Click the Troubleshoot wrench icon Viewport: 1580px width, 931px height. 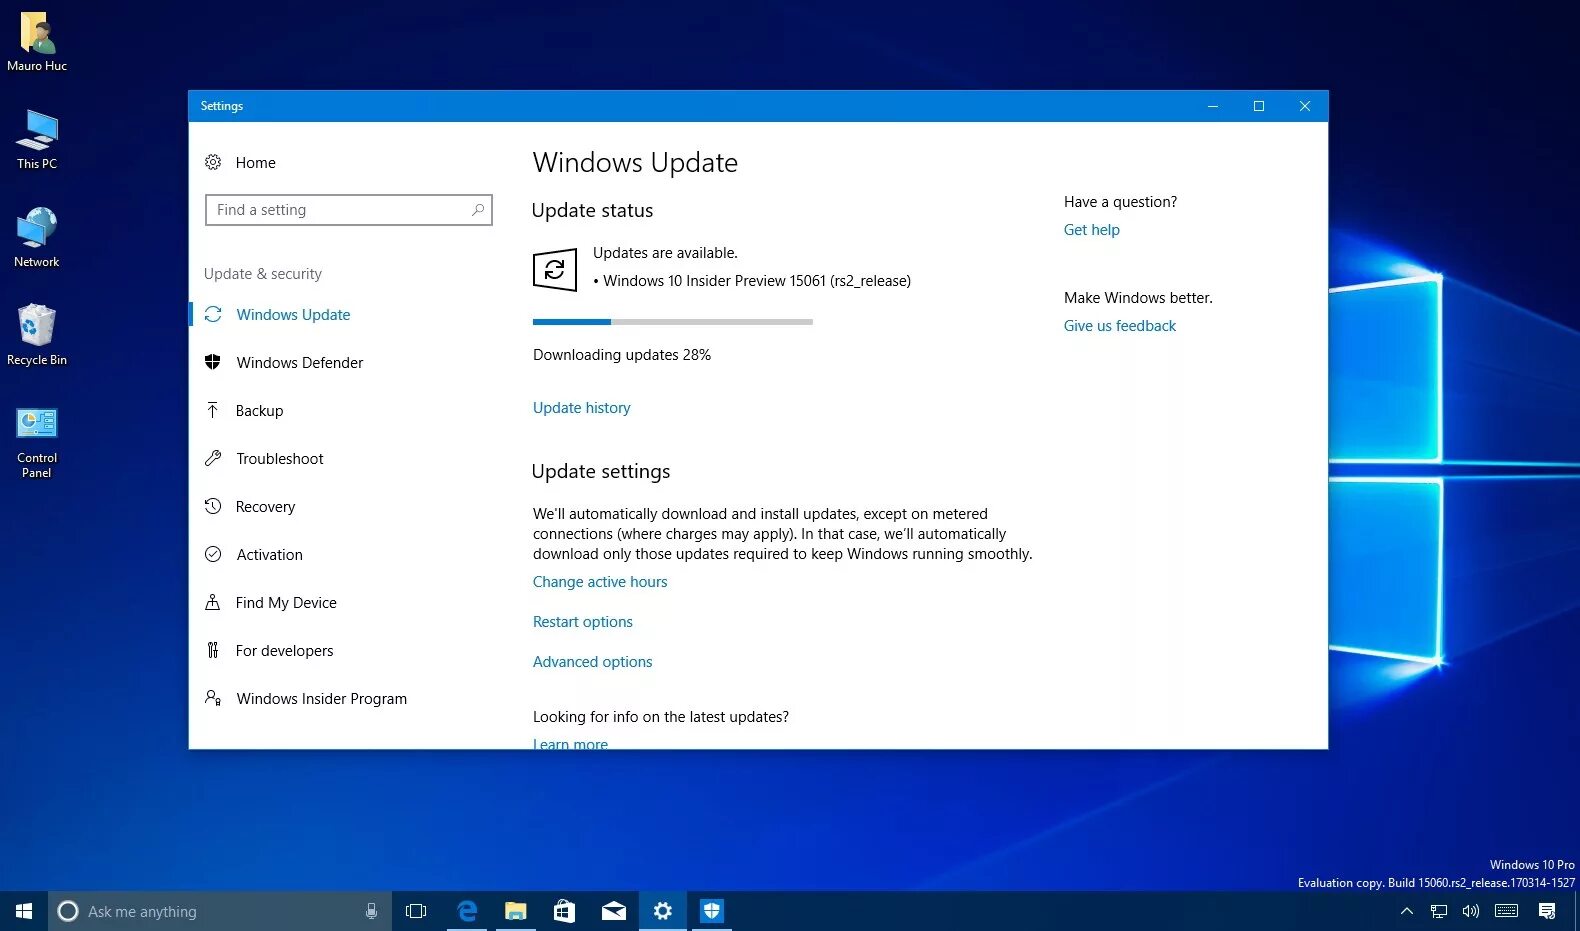[213, 458]
